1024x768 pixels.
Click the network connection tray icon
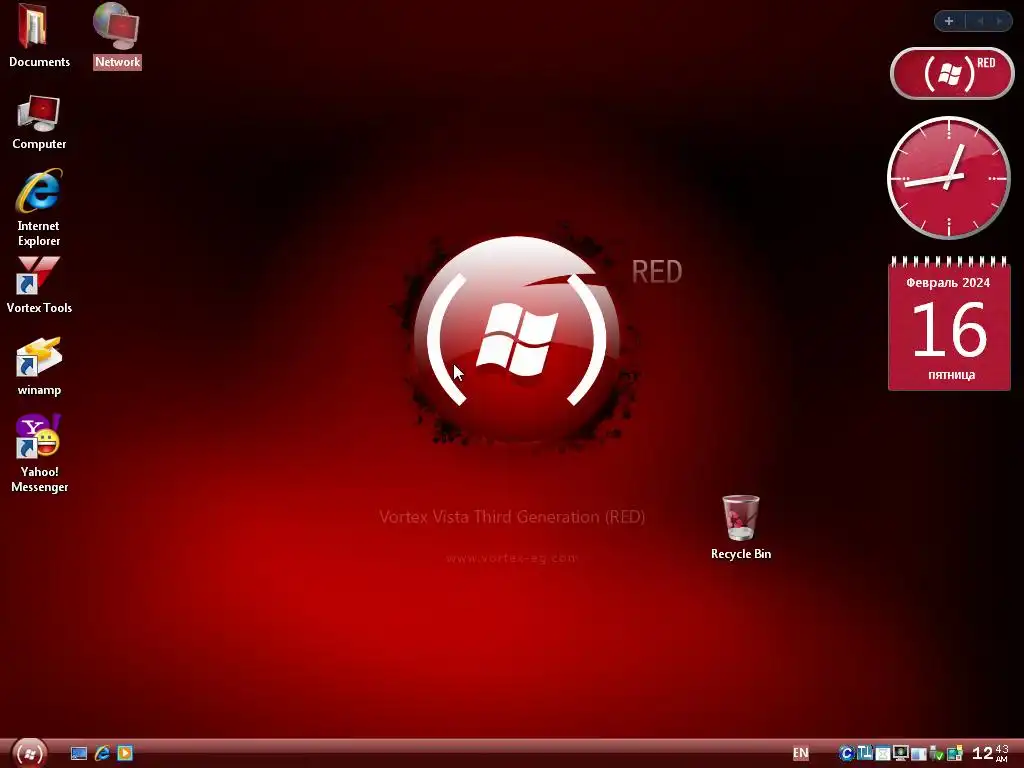click(955, 753)
